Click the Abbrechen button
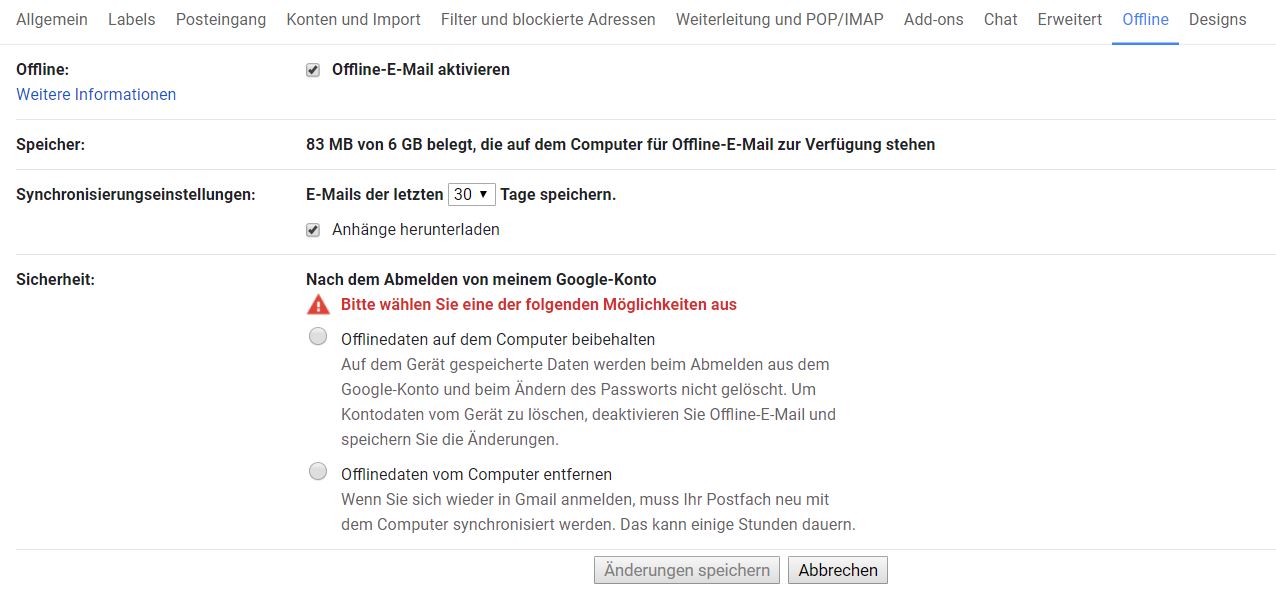Viewport: 1276px width, 612px height. 837,570
